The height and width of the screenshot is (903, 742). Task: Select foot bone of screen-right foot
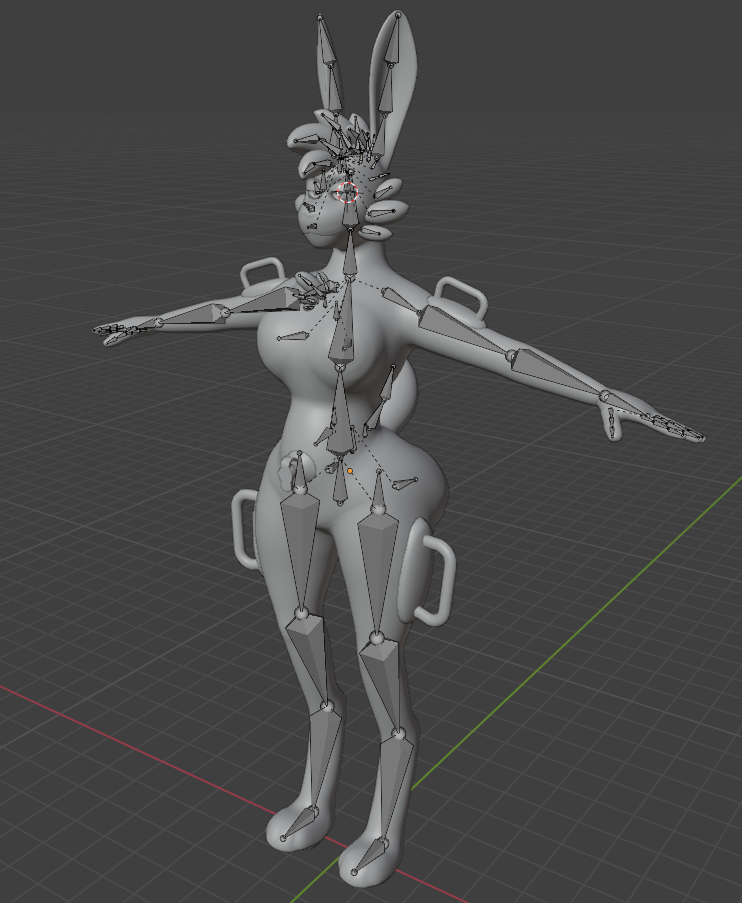pyautogui.click(x=369, y=857)
